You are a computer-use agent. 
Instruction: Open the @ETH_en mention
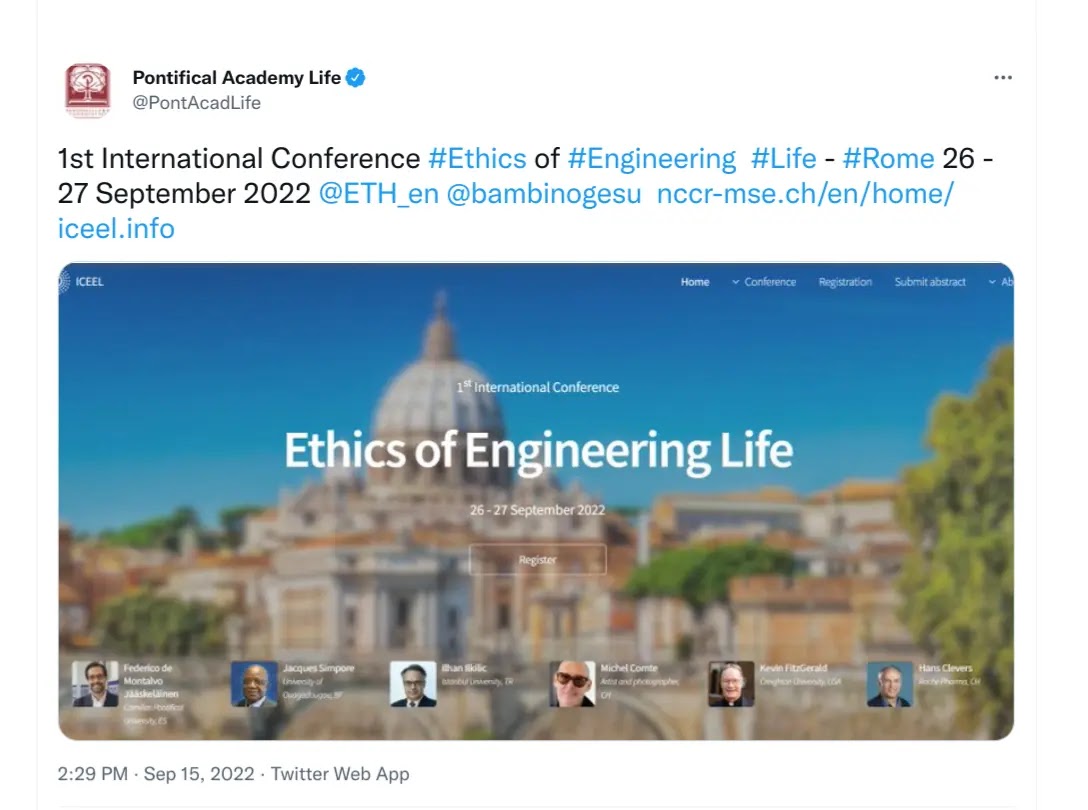coord(378,194)
